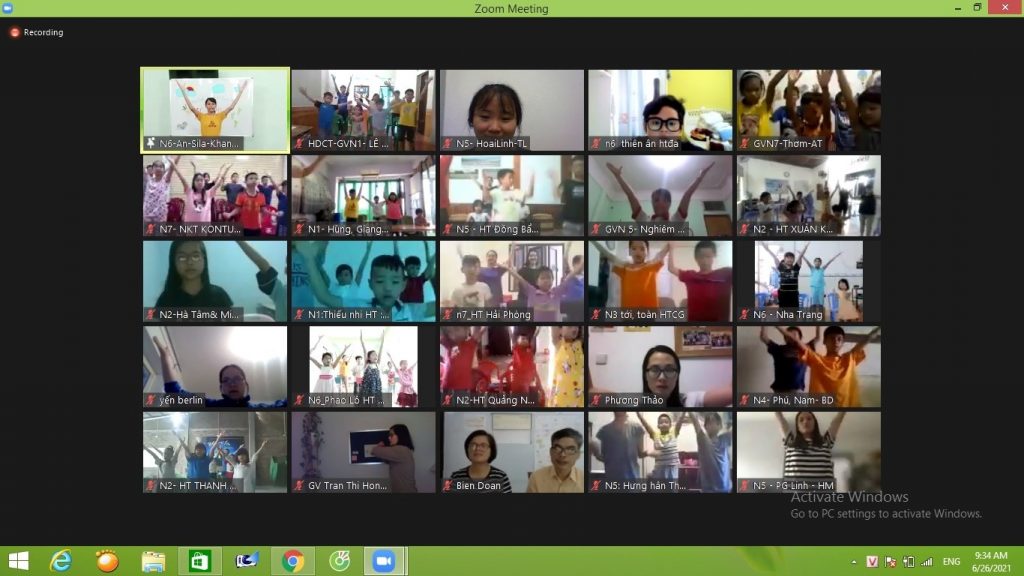This screenshot has height=576, width=1024.
Task: Show hidden system tray icons arrow
Action: pos(854,562)
